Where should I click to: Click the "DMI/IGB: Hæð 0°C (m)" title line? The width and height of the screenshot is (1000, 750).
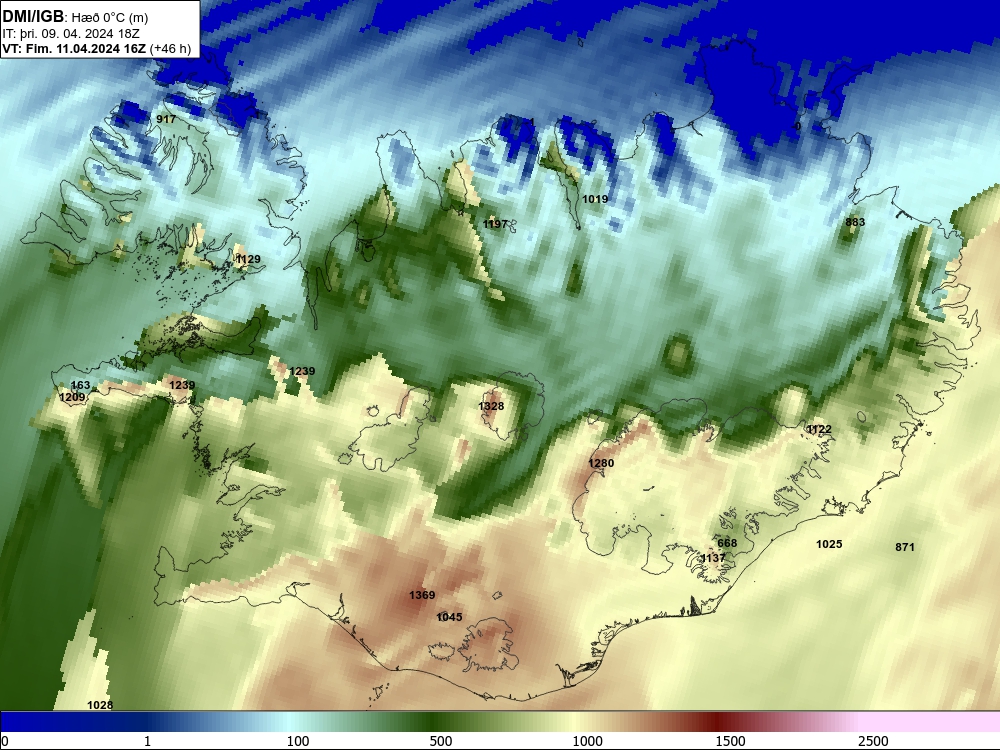pos(75,16)
